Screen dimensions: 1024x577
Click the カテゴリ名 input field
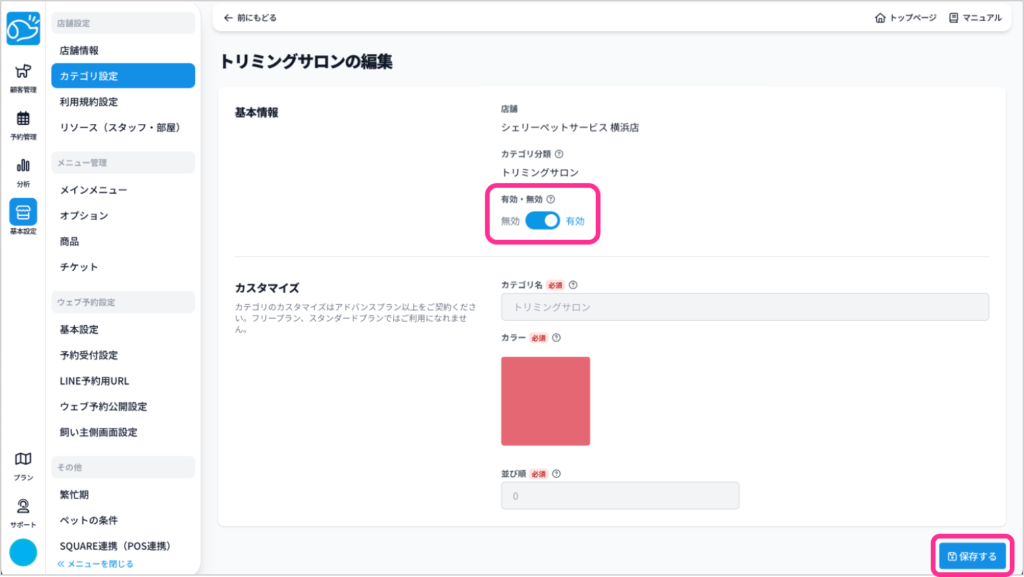click(x=744, y=307)
